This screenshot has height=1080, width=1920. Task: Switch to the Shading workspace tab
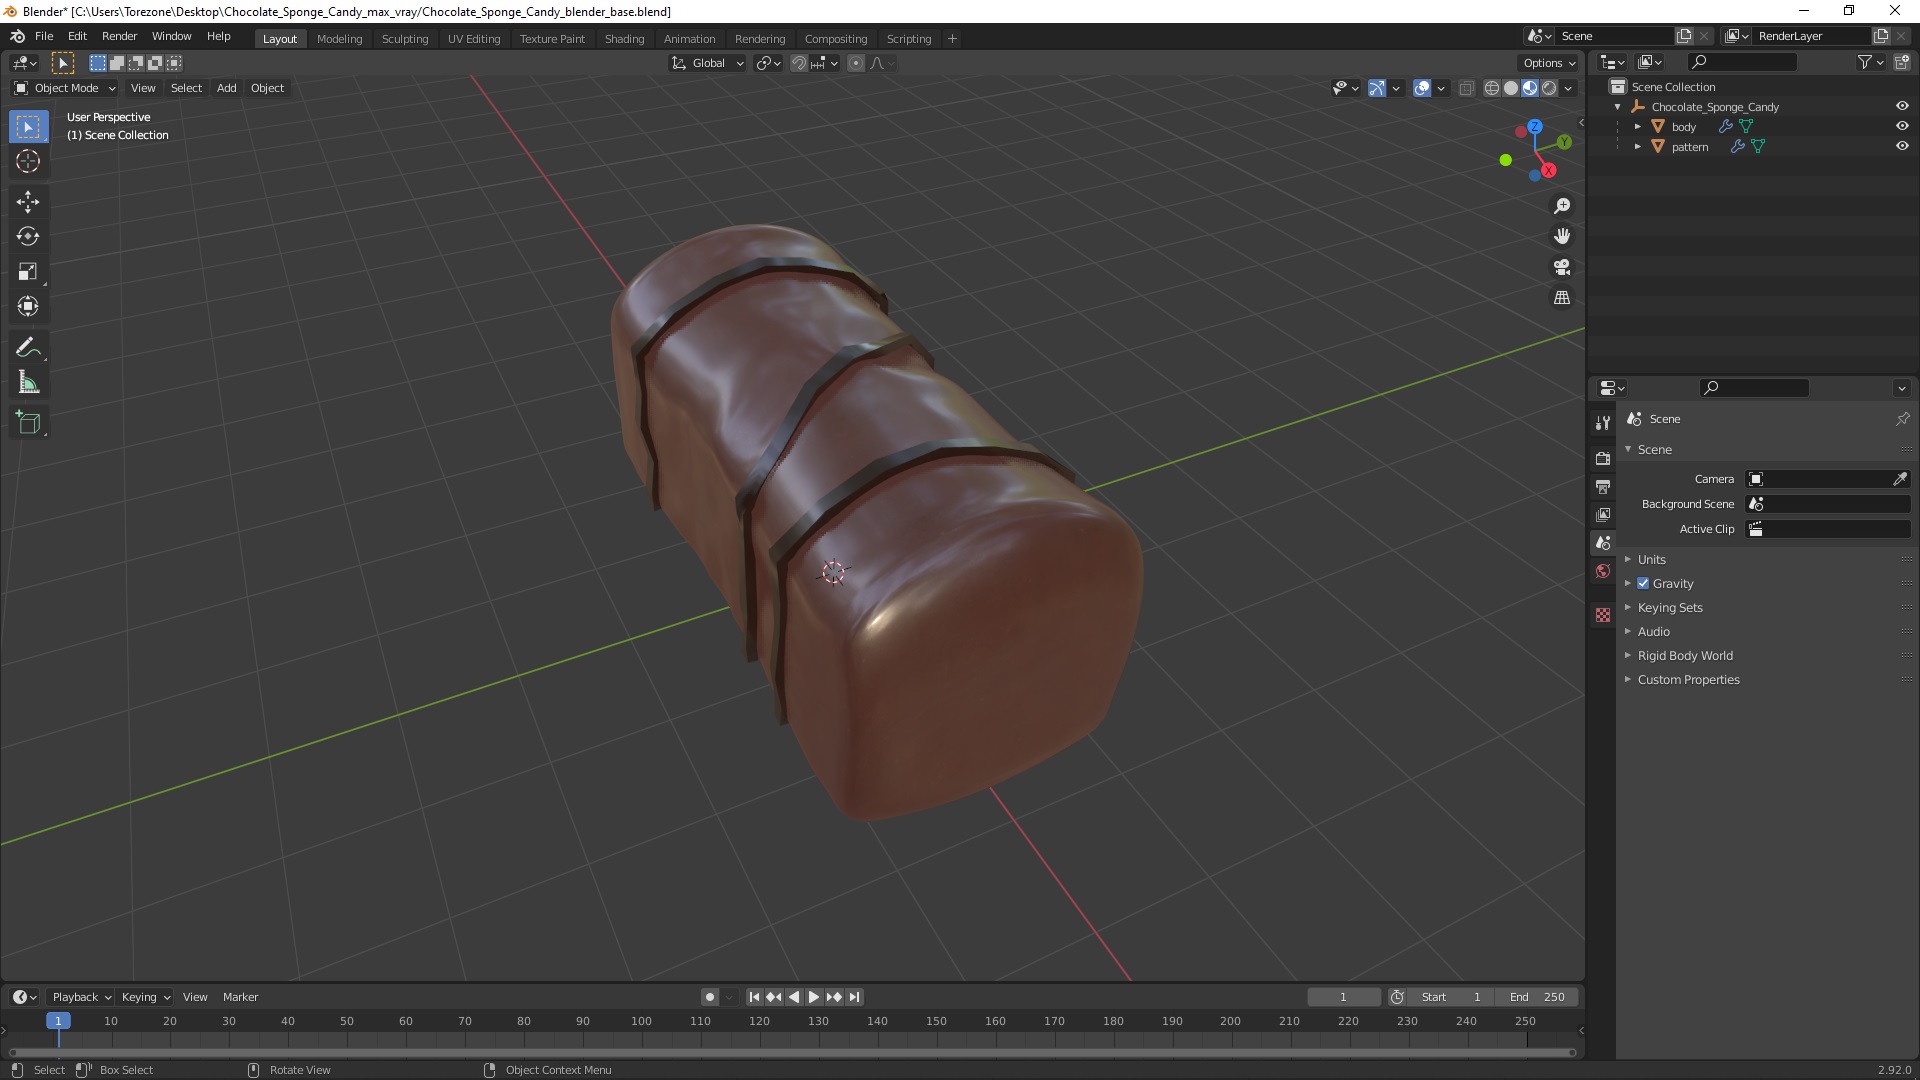tap(624, 39)
